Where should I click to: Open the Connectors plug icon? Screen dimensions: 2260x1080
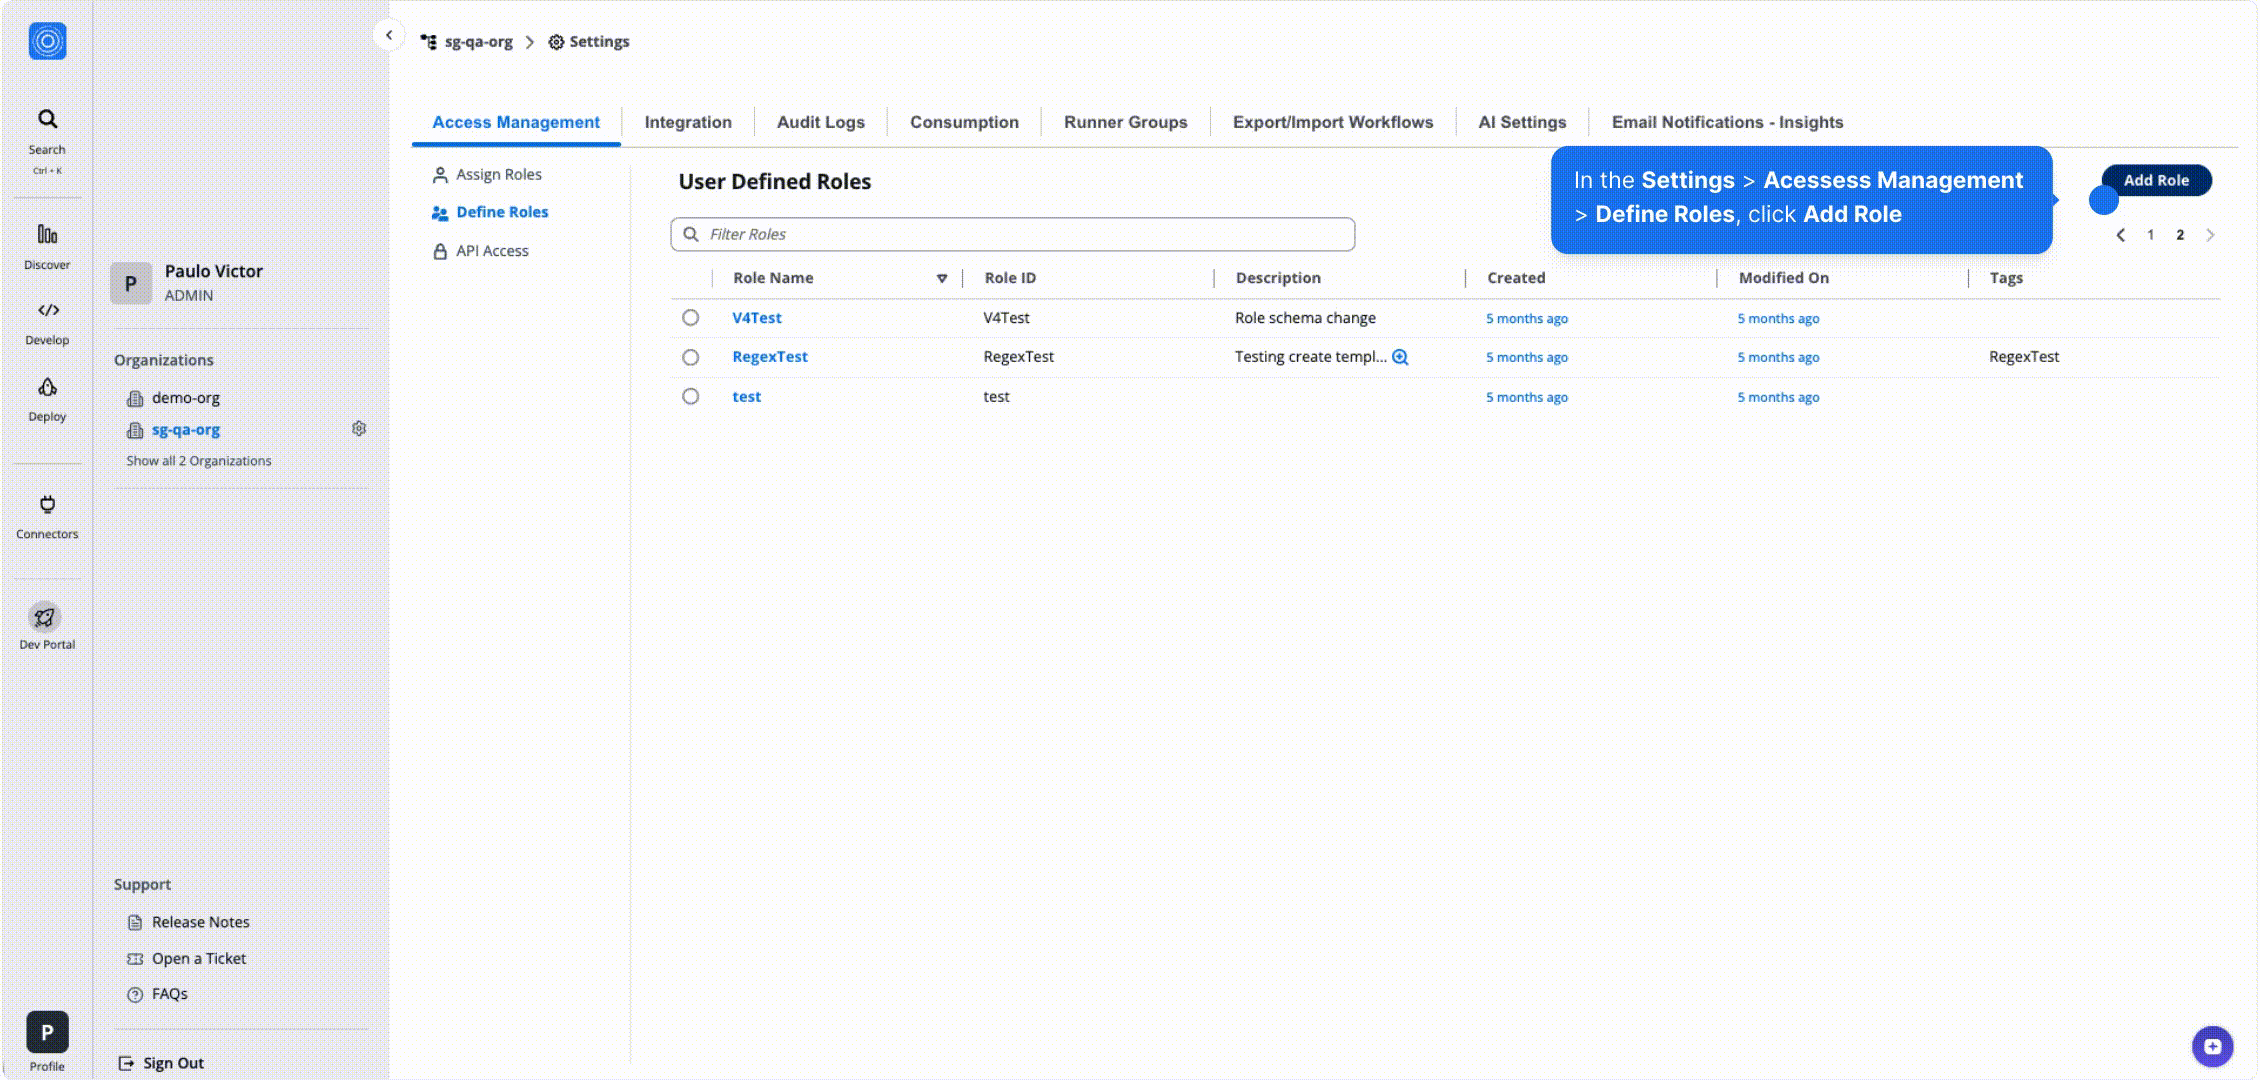click(47, 504)
